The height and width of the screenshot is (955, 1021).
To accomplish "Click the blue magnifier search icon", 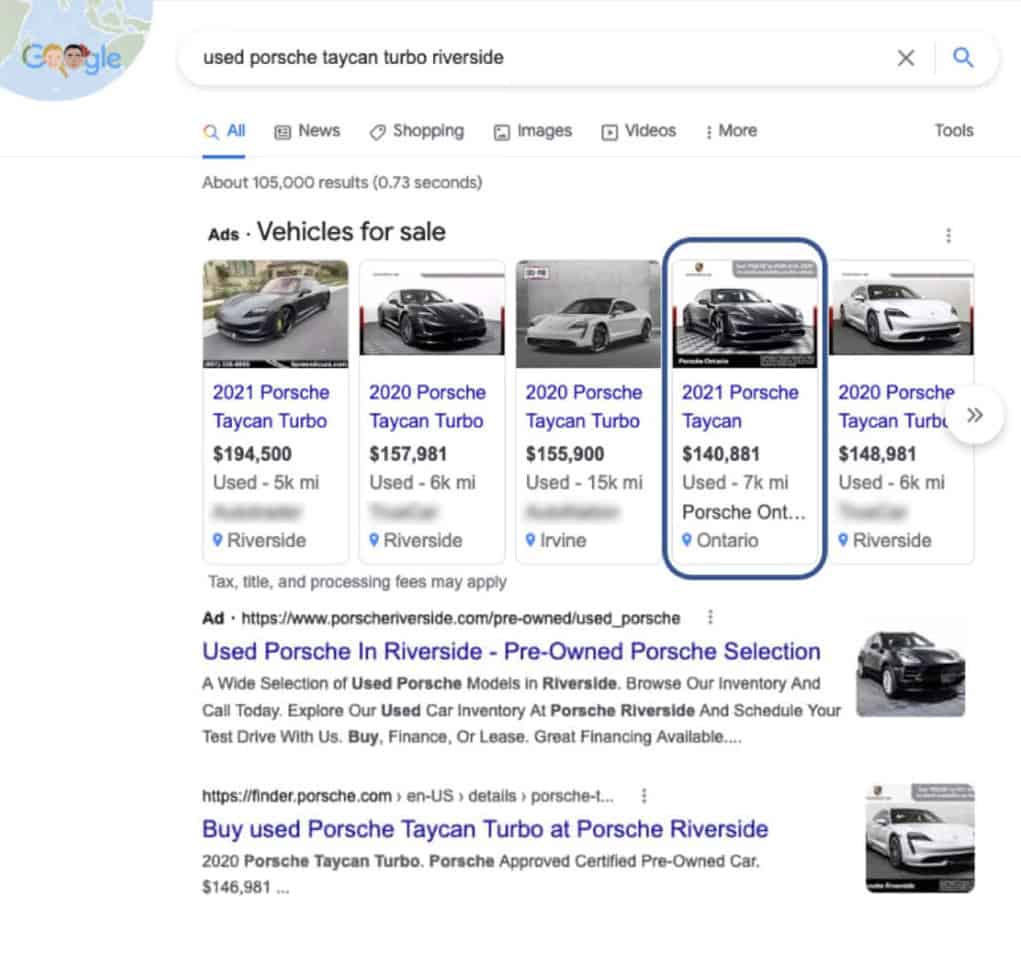I will point(963,58).
